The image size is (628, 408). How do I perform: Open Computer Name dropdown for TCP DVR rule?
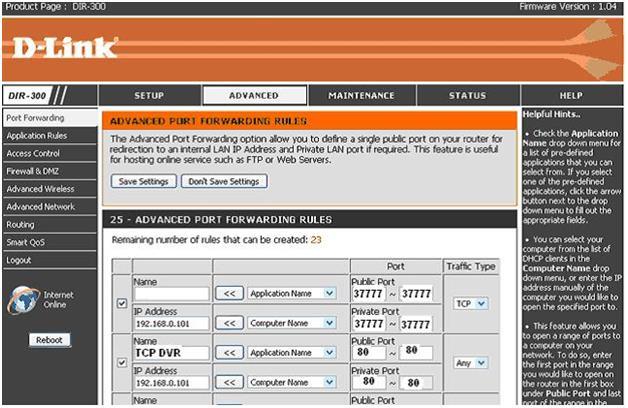pyautogui.click(x=291, y=382)
